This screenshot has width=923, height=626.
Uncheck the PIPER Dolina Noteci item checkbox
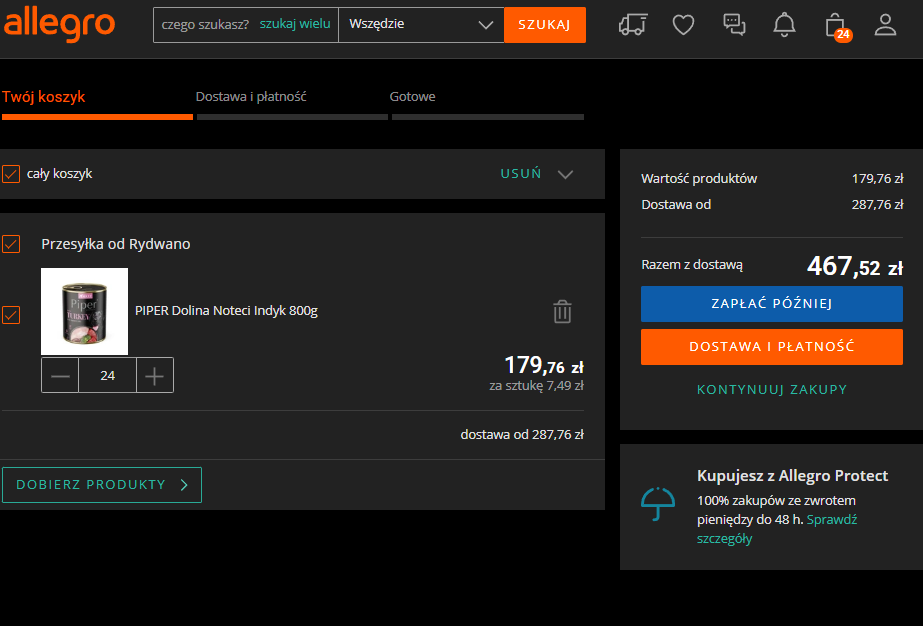[x=11, y=314]
